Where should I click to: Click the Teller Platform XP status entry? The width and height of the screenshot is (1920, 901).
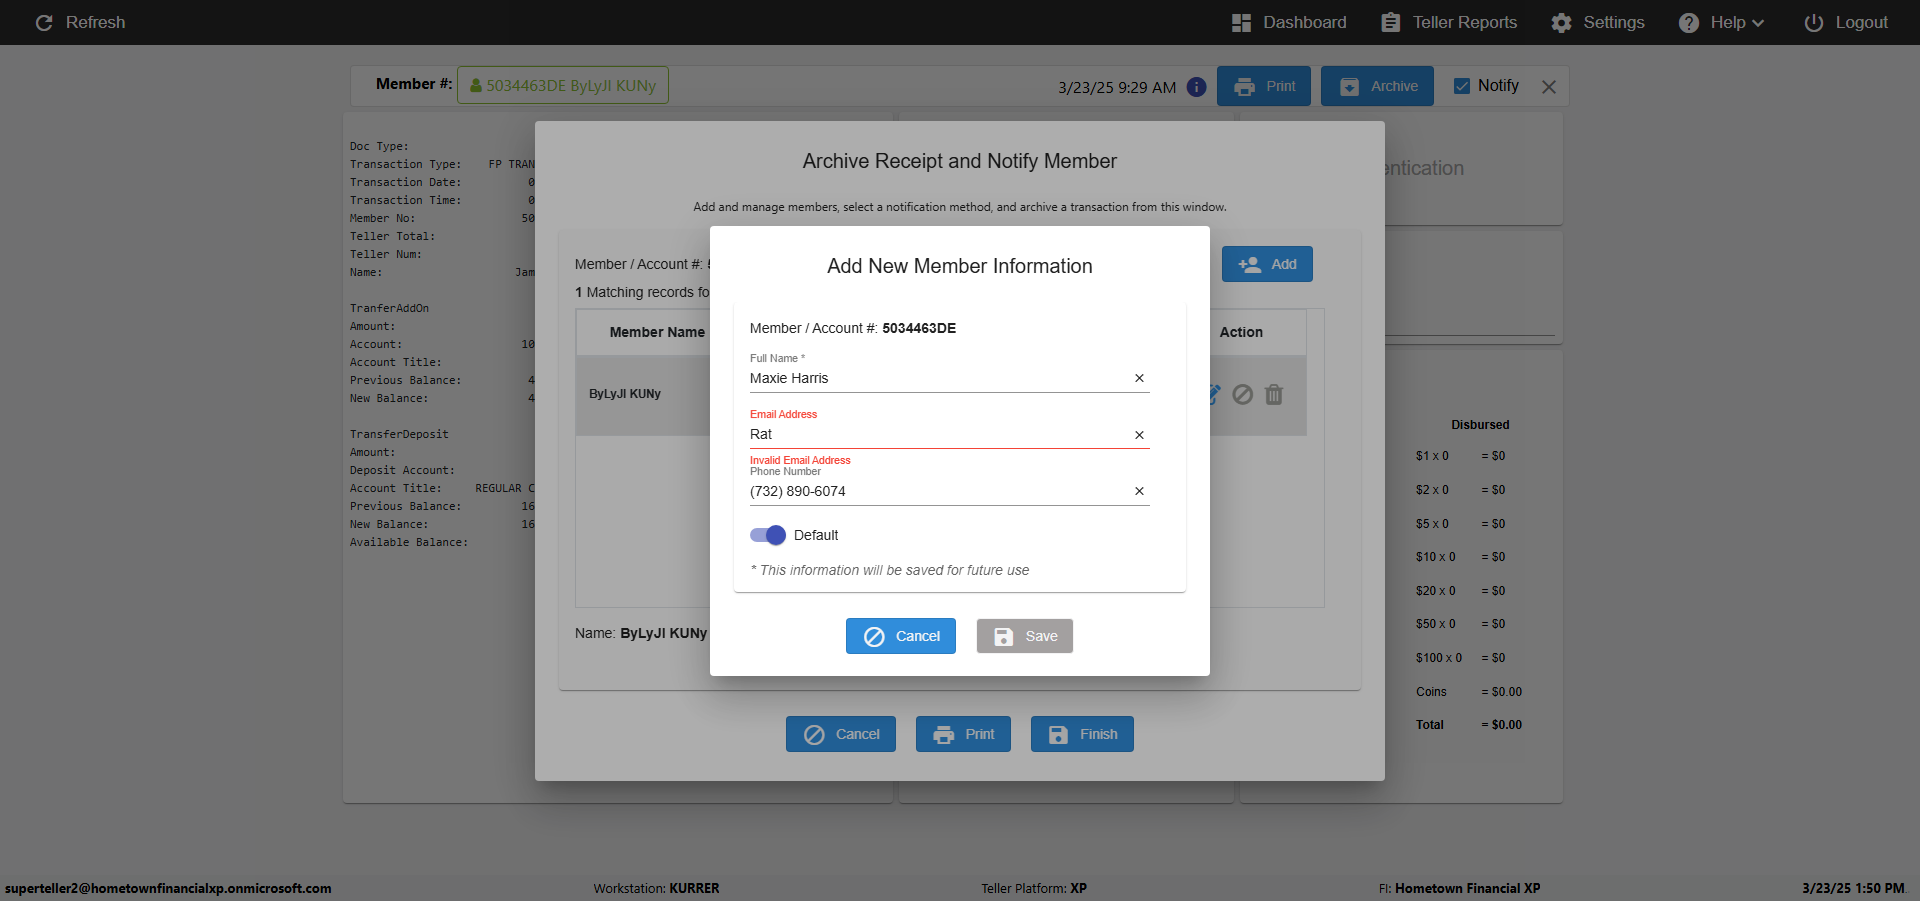(1034, 888)
